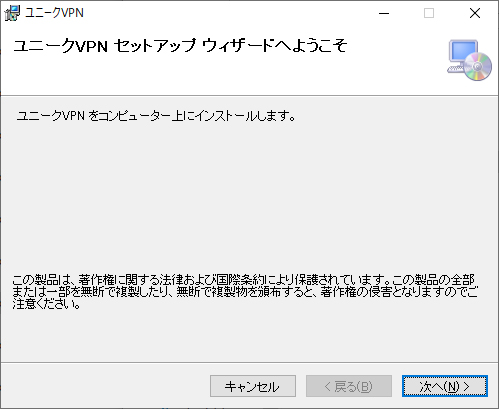Click the コンピューター上にインストールします description text

[156, 116]
